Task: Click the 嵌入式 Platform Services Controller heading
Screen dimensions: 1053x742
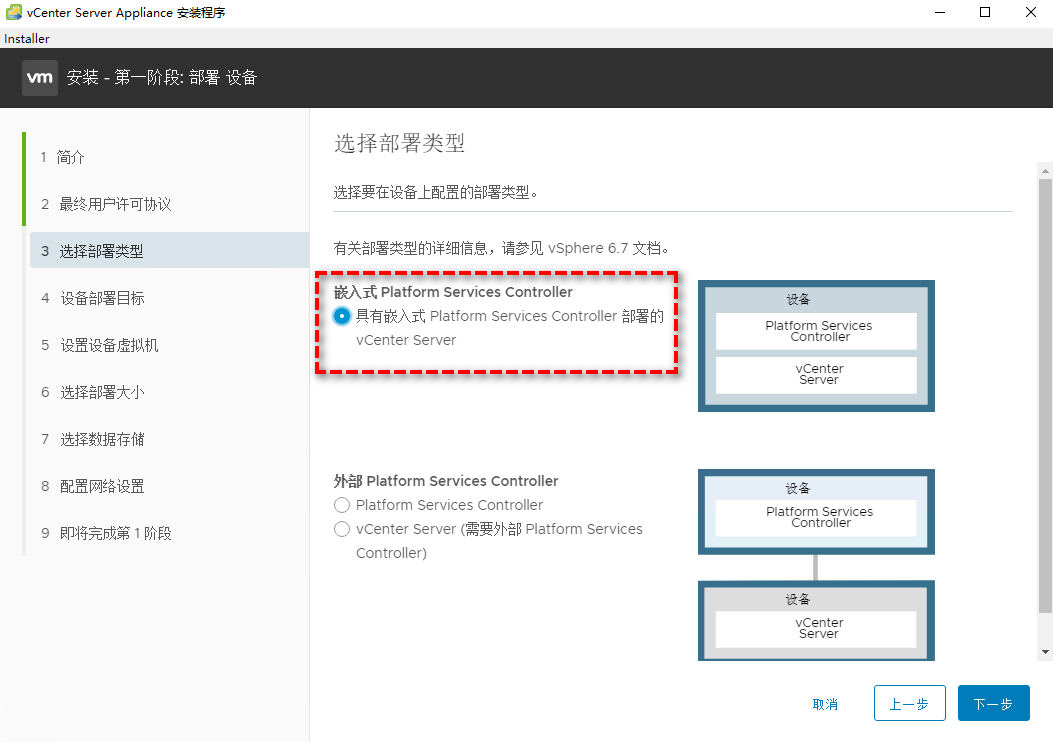Action: point(453,292)
